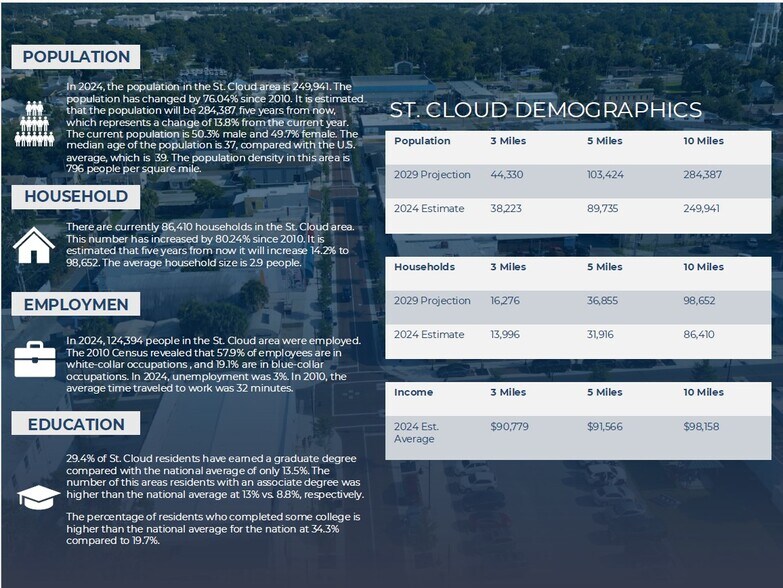
Task: Select the EMPLOYMEN heading label
Action: click(76, 305)
